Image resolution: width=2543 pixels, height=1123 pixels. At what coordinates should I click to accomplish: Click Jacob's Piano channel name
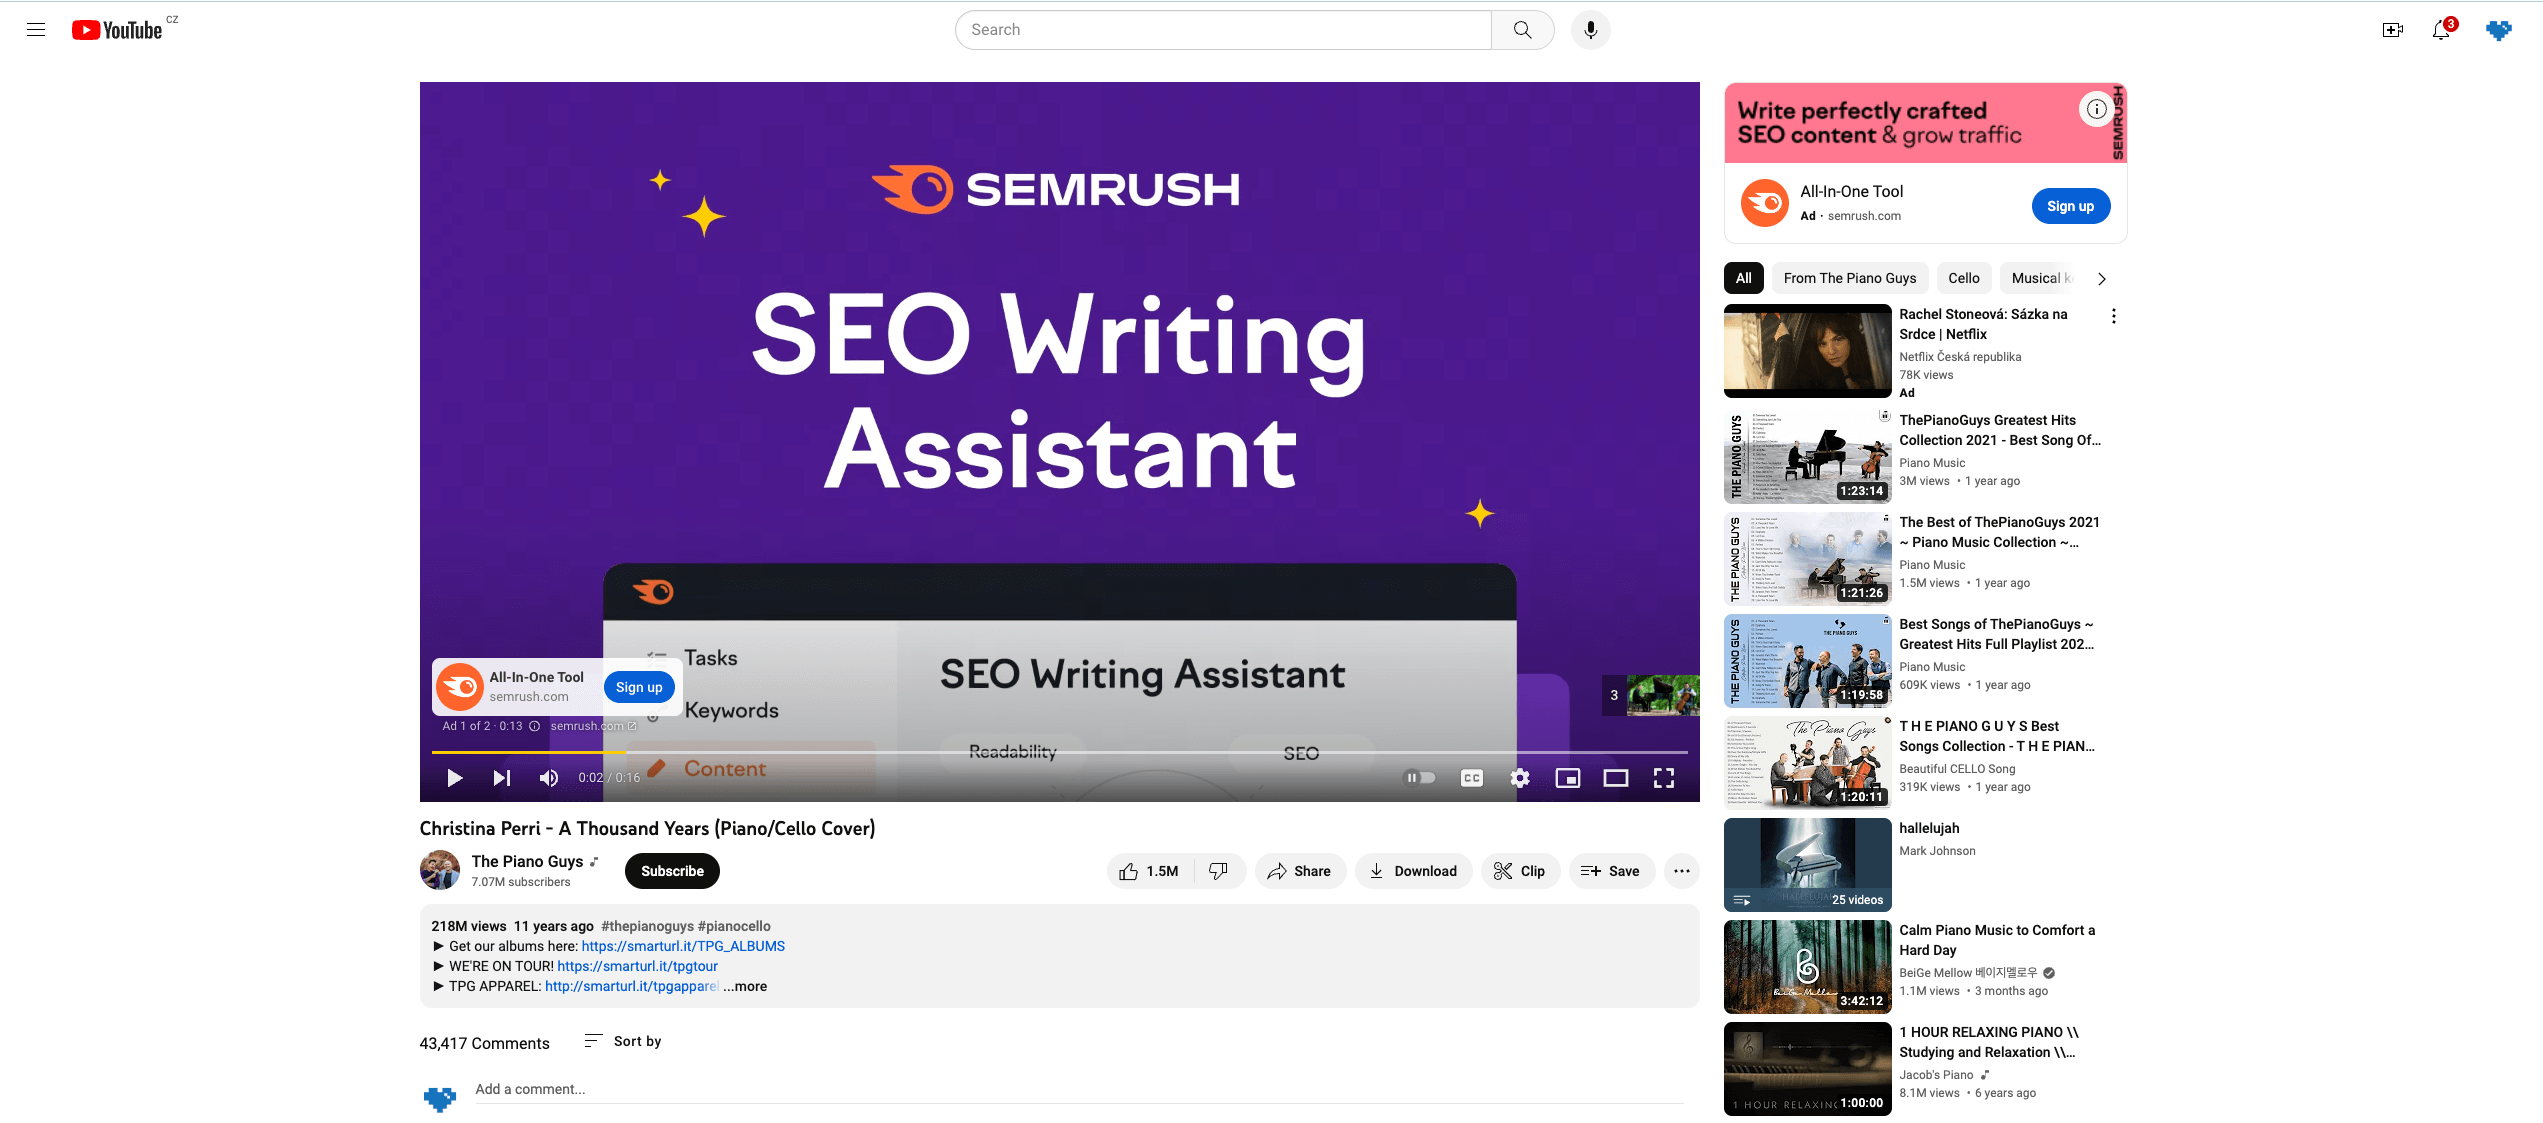click(1936, 1075)
